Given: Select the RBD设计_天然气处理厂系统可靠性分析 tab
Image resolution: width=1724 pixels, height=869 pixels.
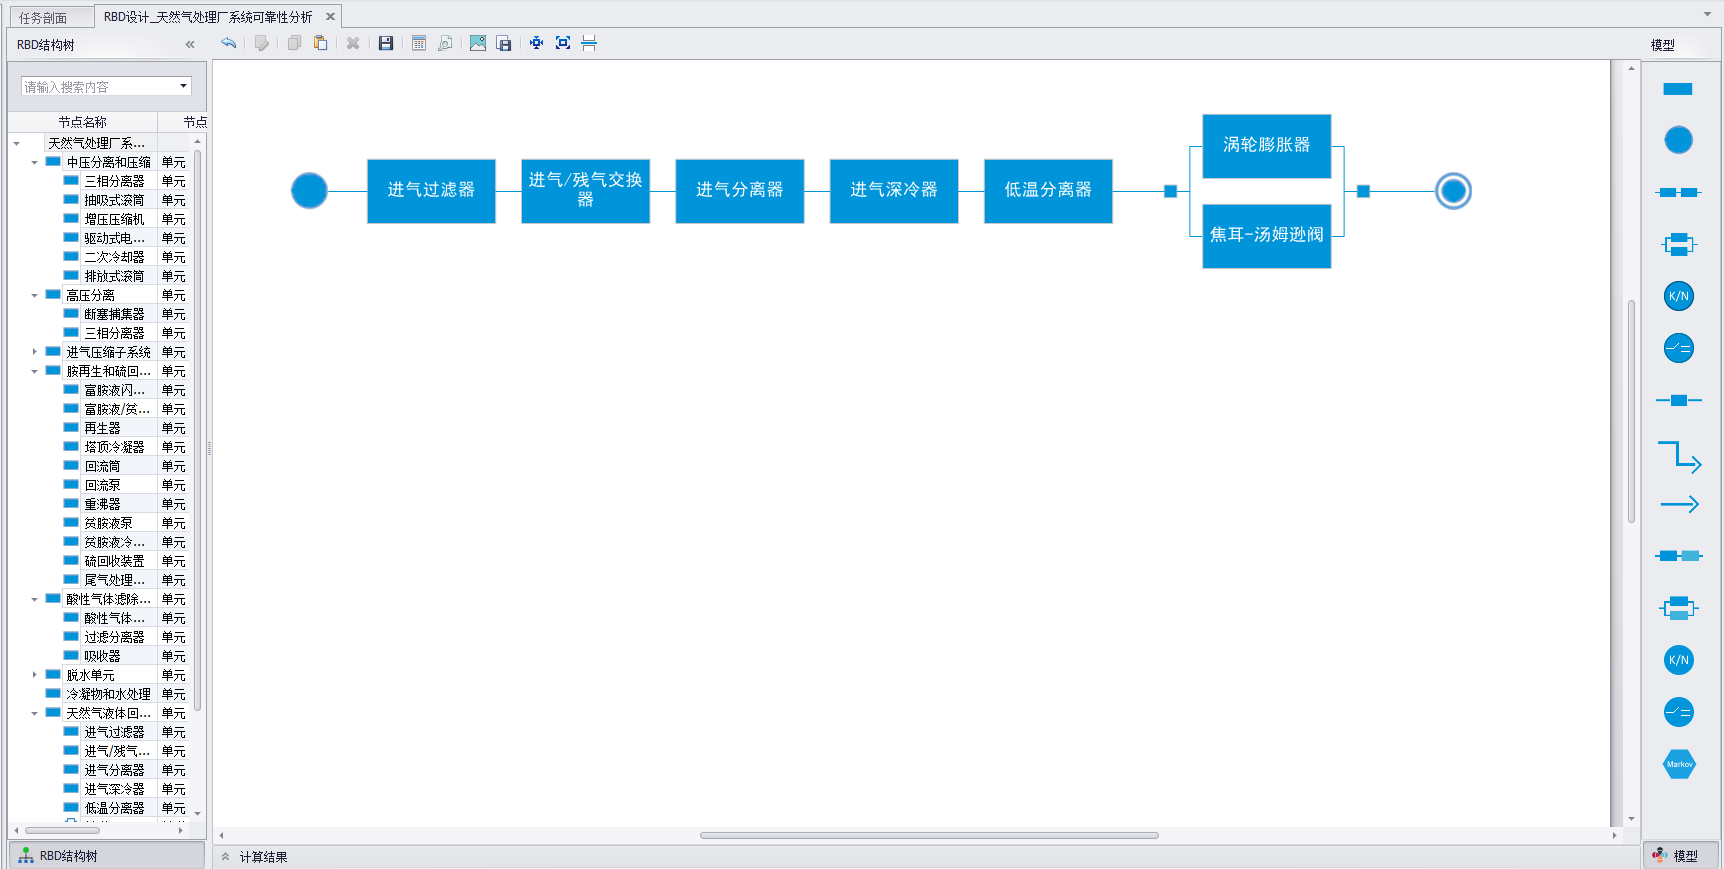Looking at the screenshot, I should pyautogui.click(x=208, y=17).
